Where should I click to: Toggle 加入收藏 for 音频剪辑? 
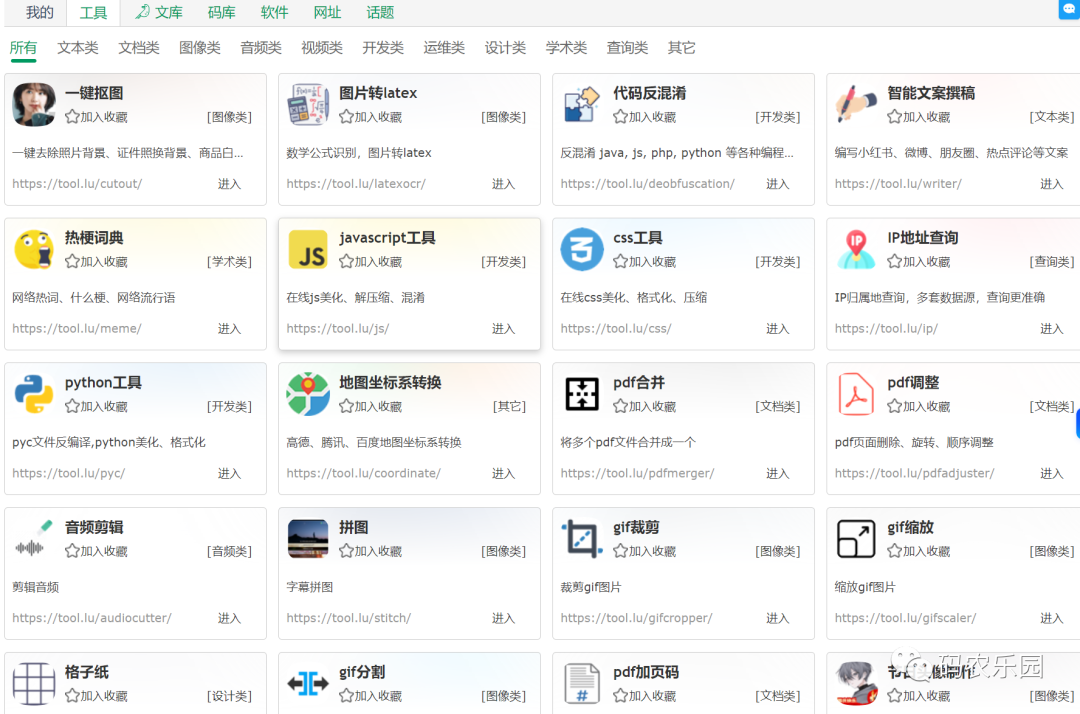pyautogui.click(x=72, y=551)
